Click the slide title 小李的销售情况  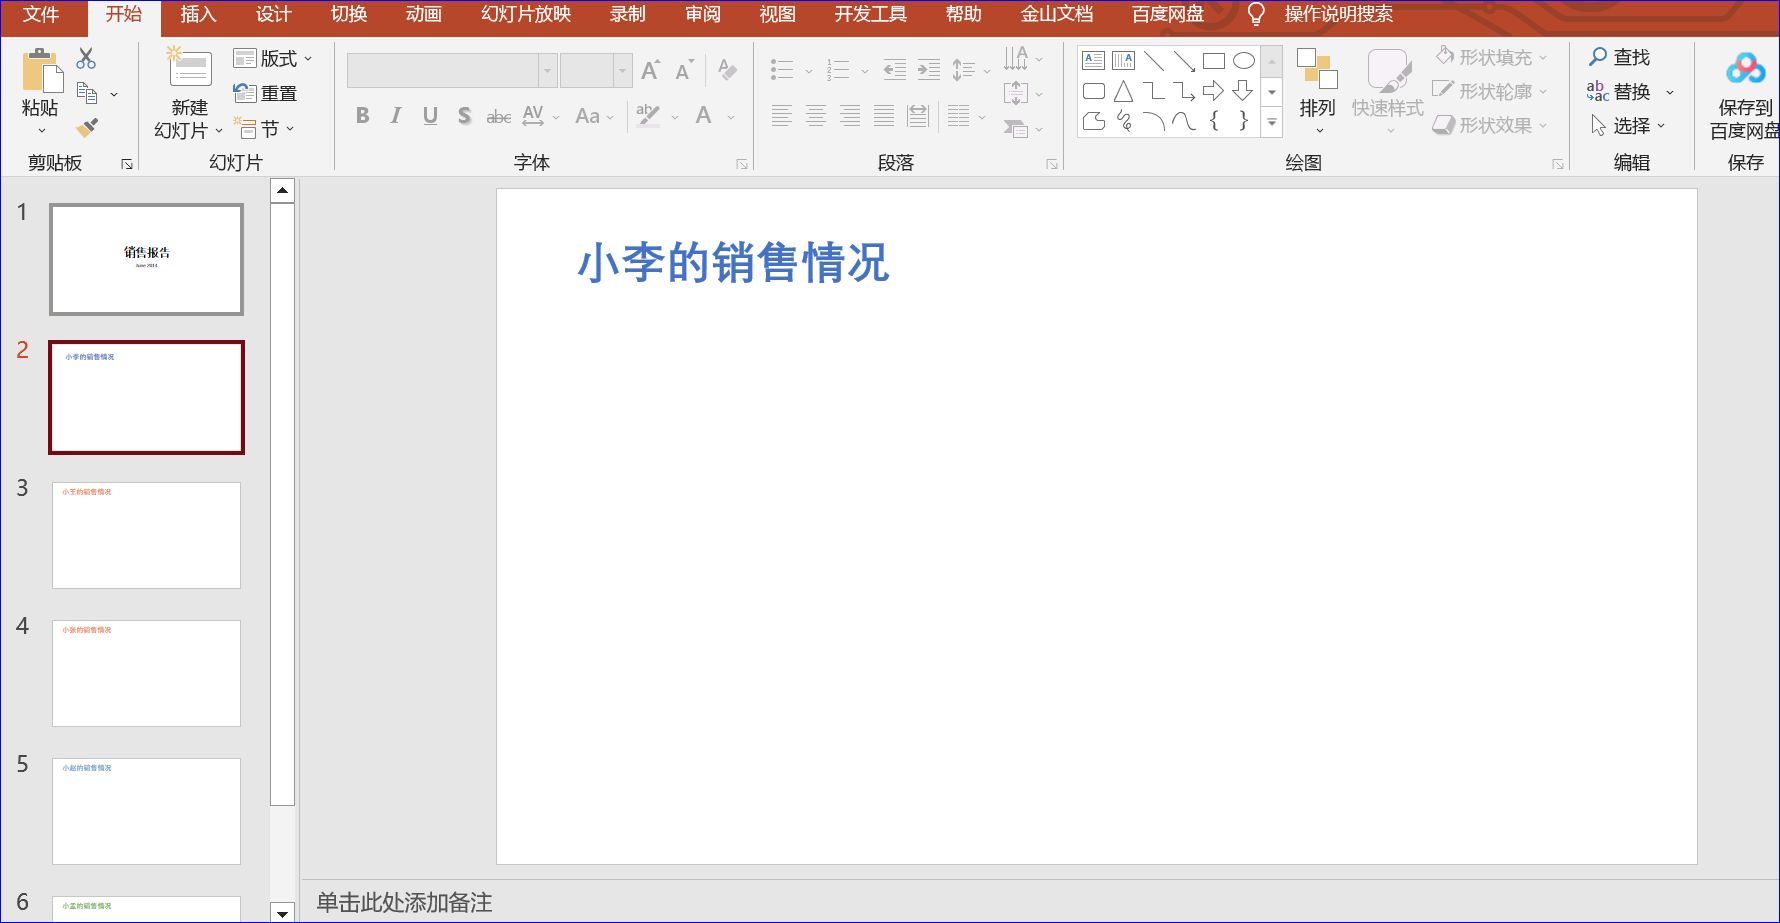point(733,263)
